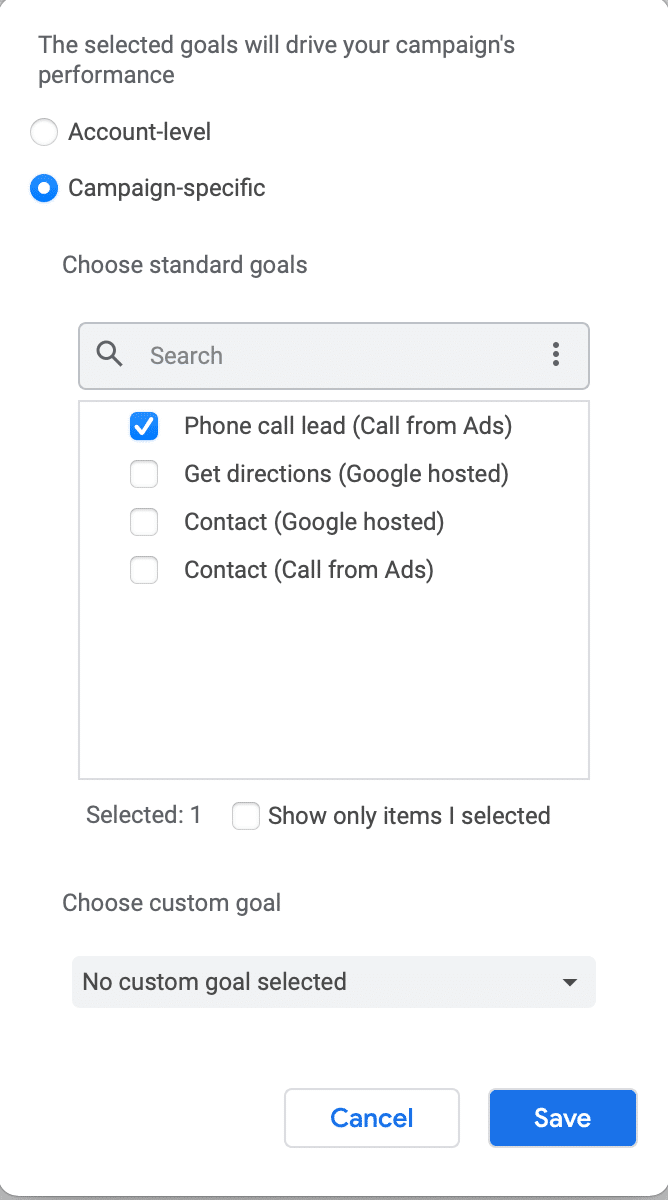Click the custom goal dropdown arrow

coord(570,982)
